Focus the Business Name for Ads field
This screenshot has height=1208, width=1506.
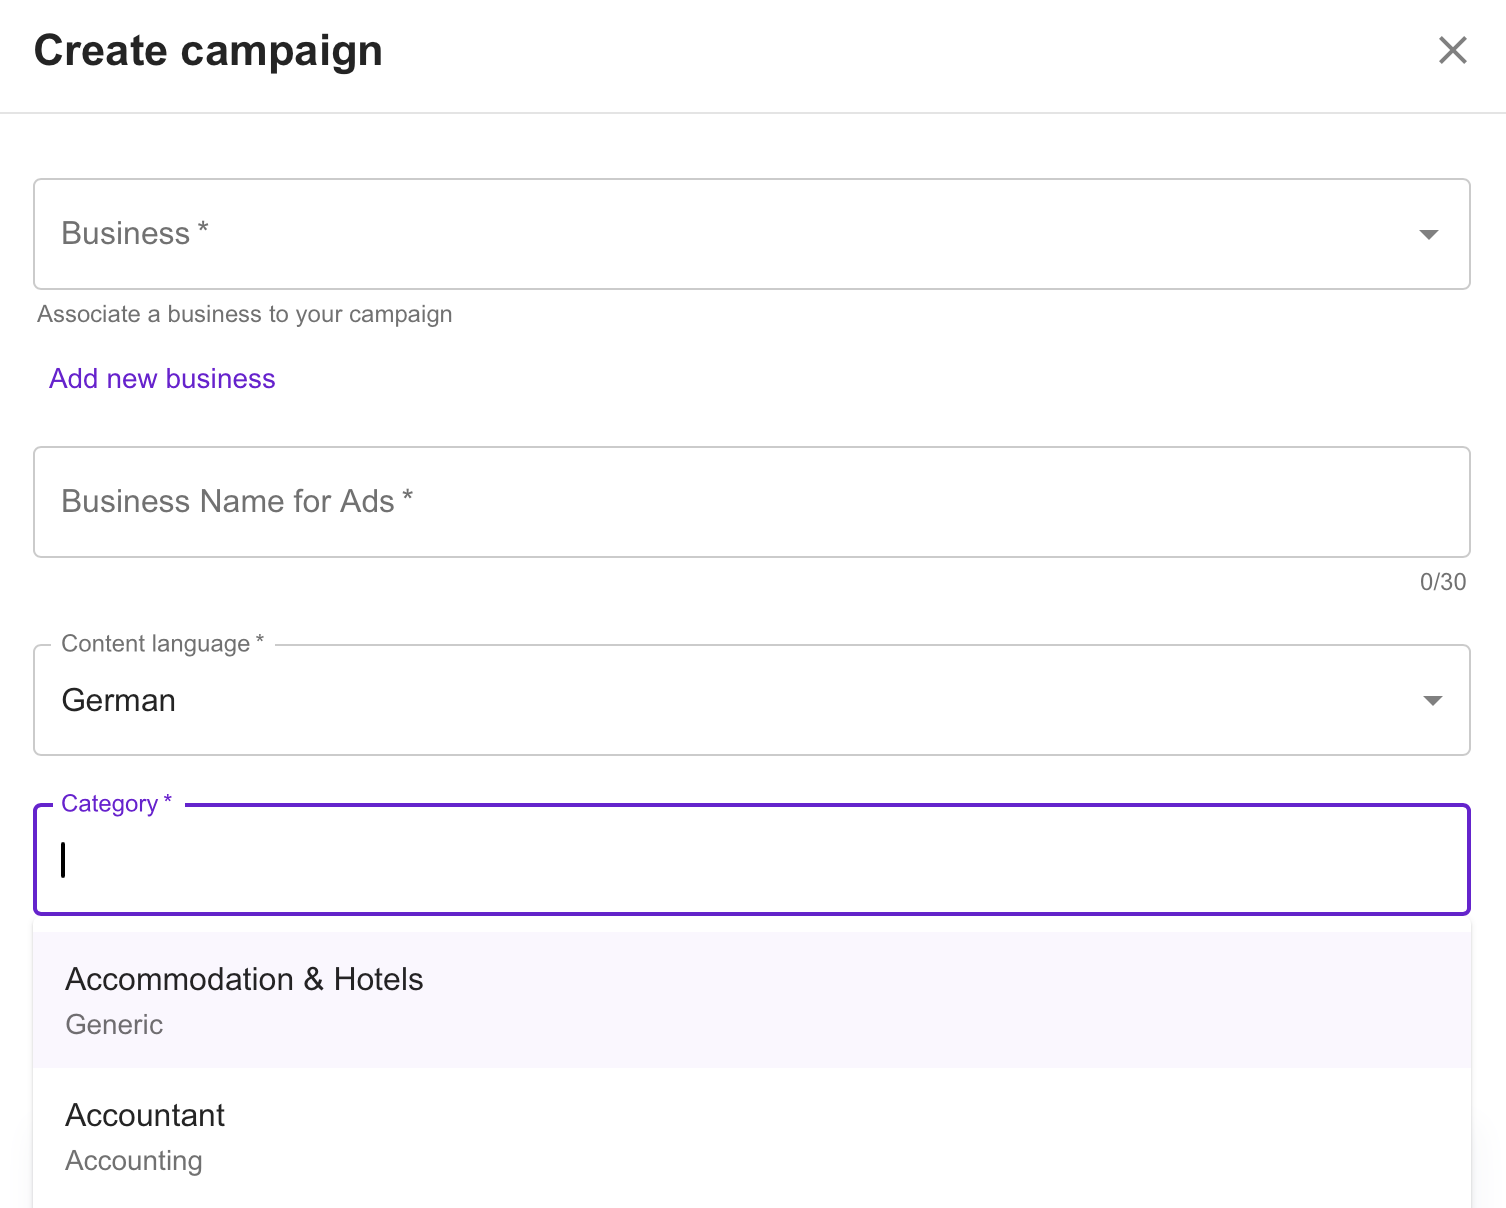pyautogui.click(x=750, y=502)
